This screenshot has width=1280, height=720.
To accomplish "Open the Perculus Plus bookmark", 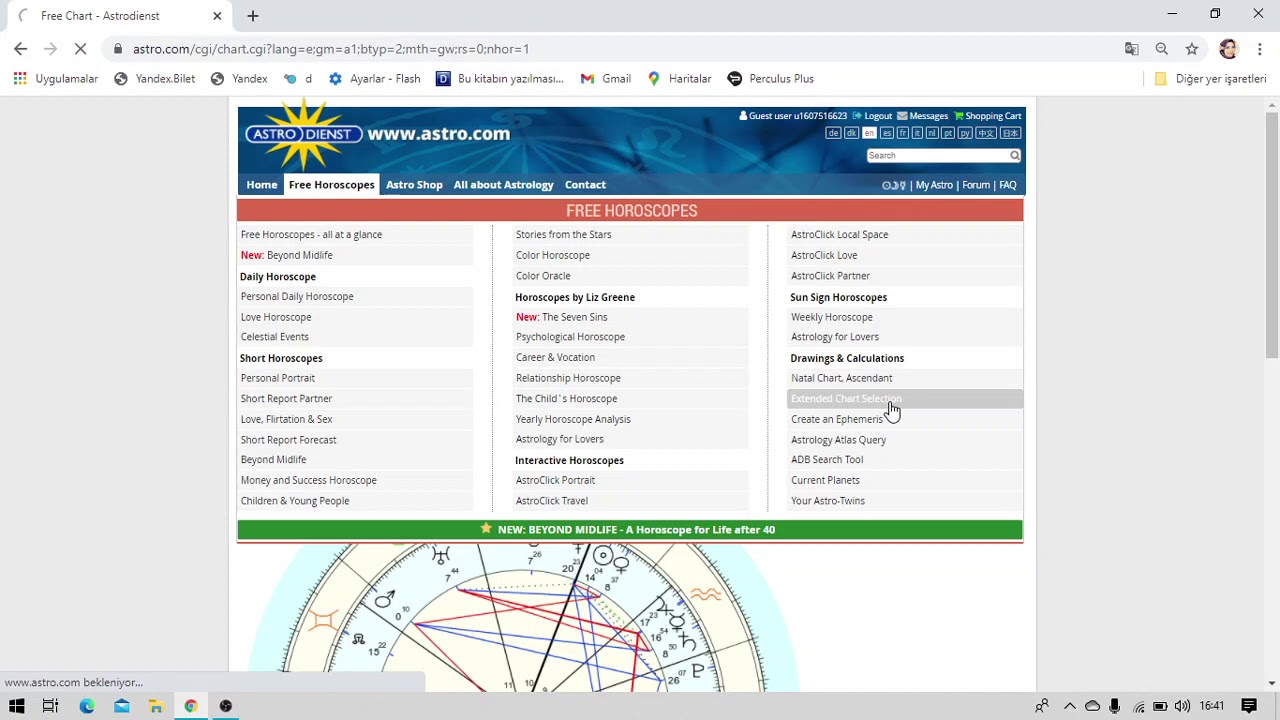I will click(770, 79).
